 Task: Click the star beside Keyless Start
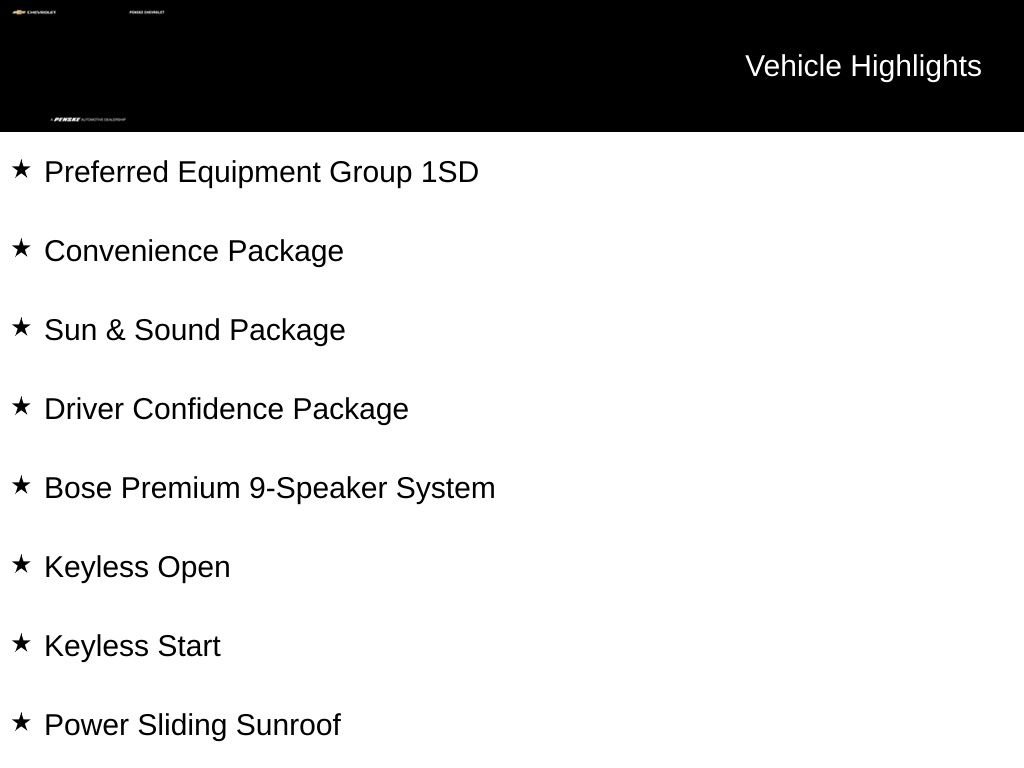[22, 644]
